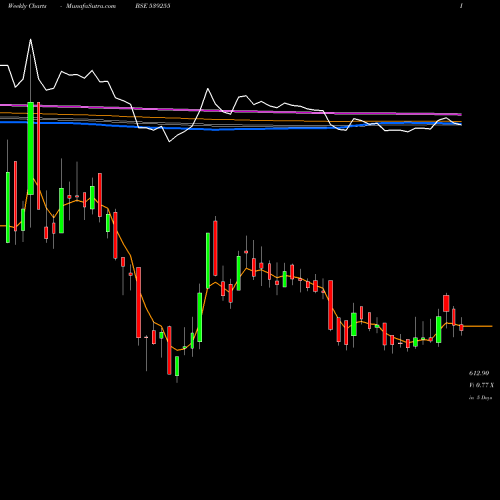Click the 612.99 price value
Image resolution: width=500 pixels, height=500 pixels.
point(479,373)
